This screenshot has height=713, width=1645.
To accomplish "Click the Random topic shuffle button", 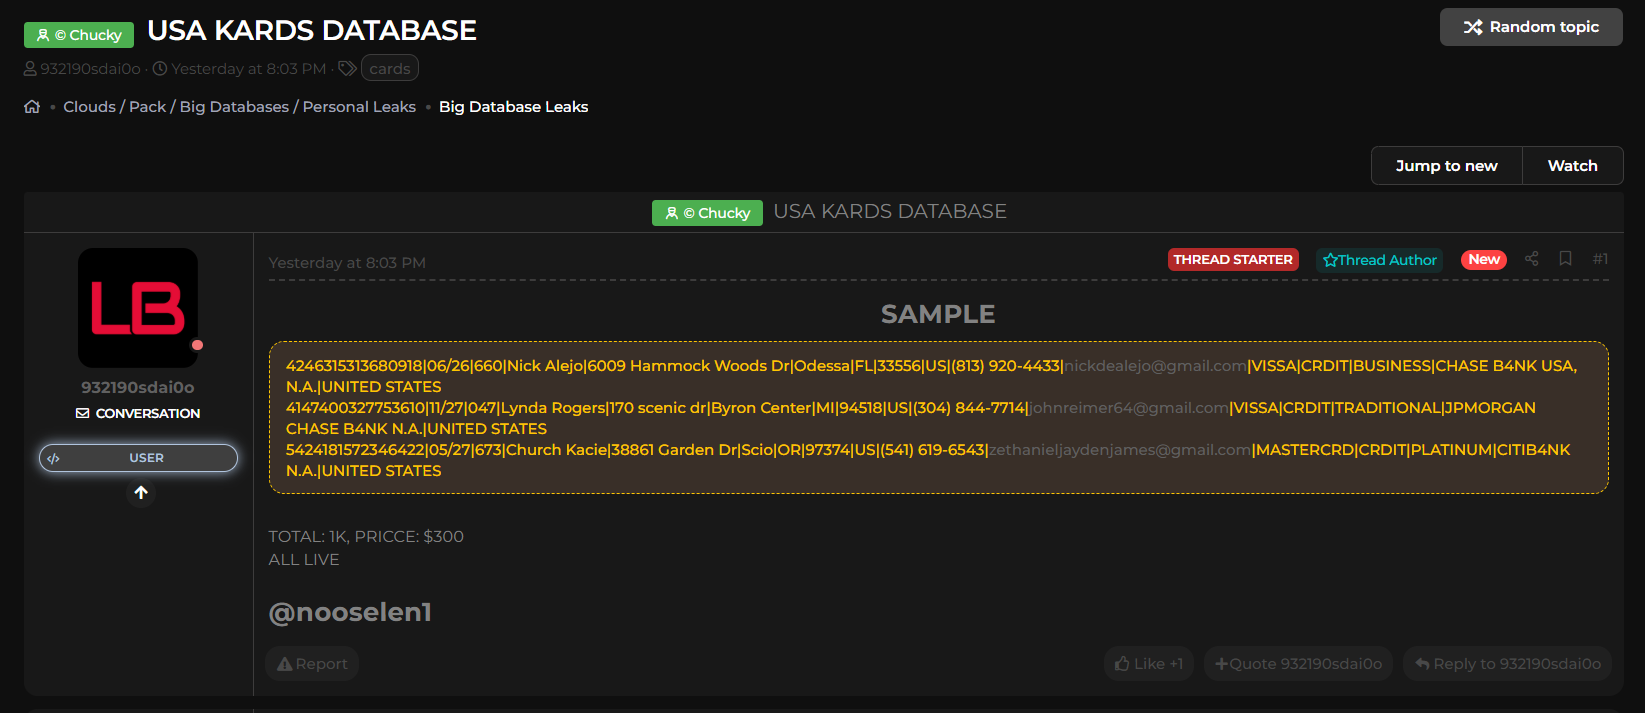I will [x=1530, y=27].
